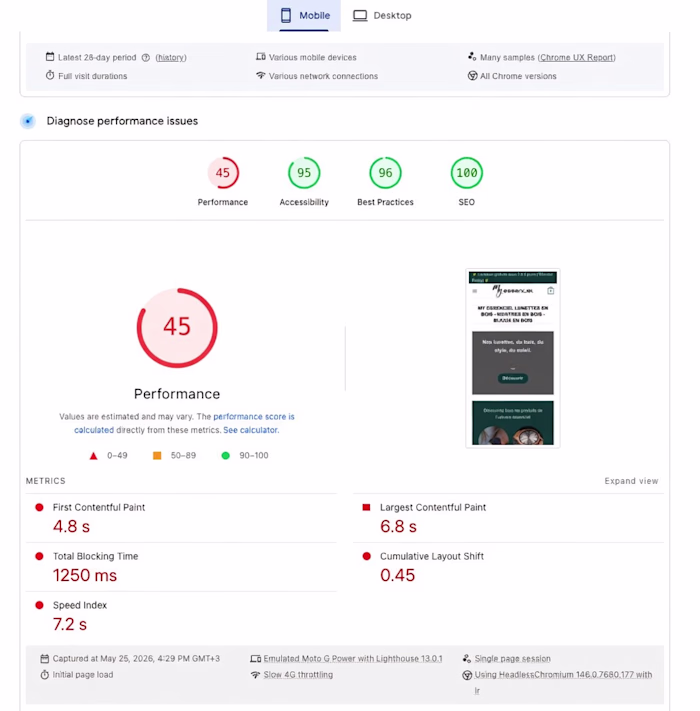Expand the First Contentful Paint metric
Screen dimensions: 700x711
[181, 518]
